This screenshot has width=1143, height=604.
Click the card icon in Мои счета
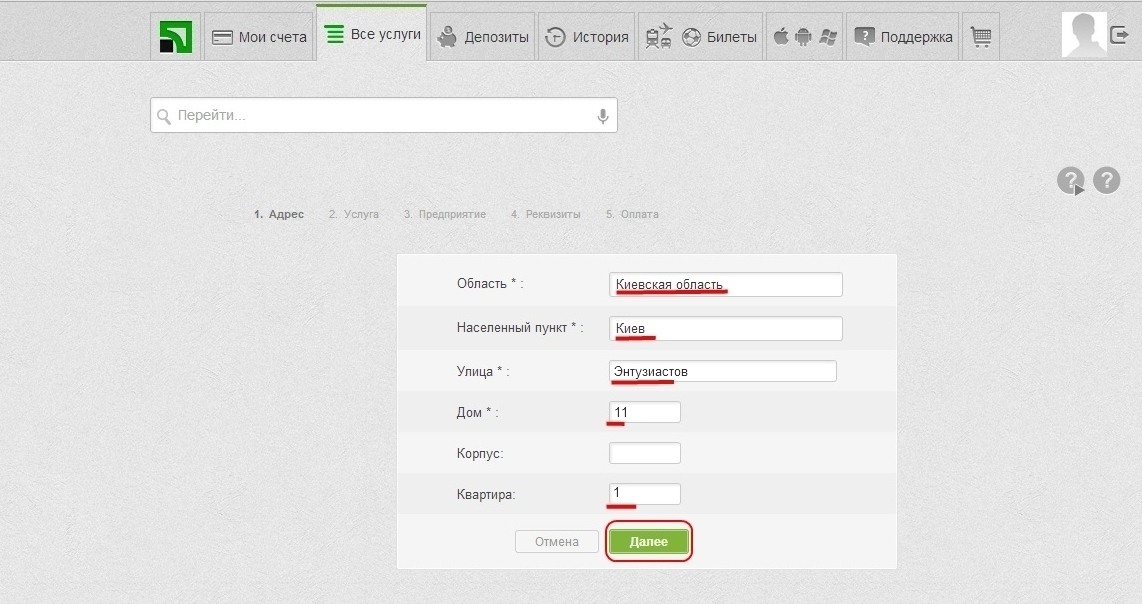click(x=222, y=37)
